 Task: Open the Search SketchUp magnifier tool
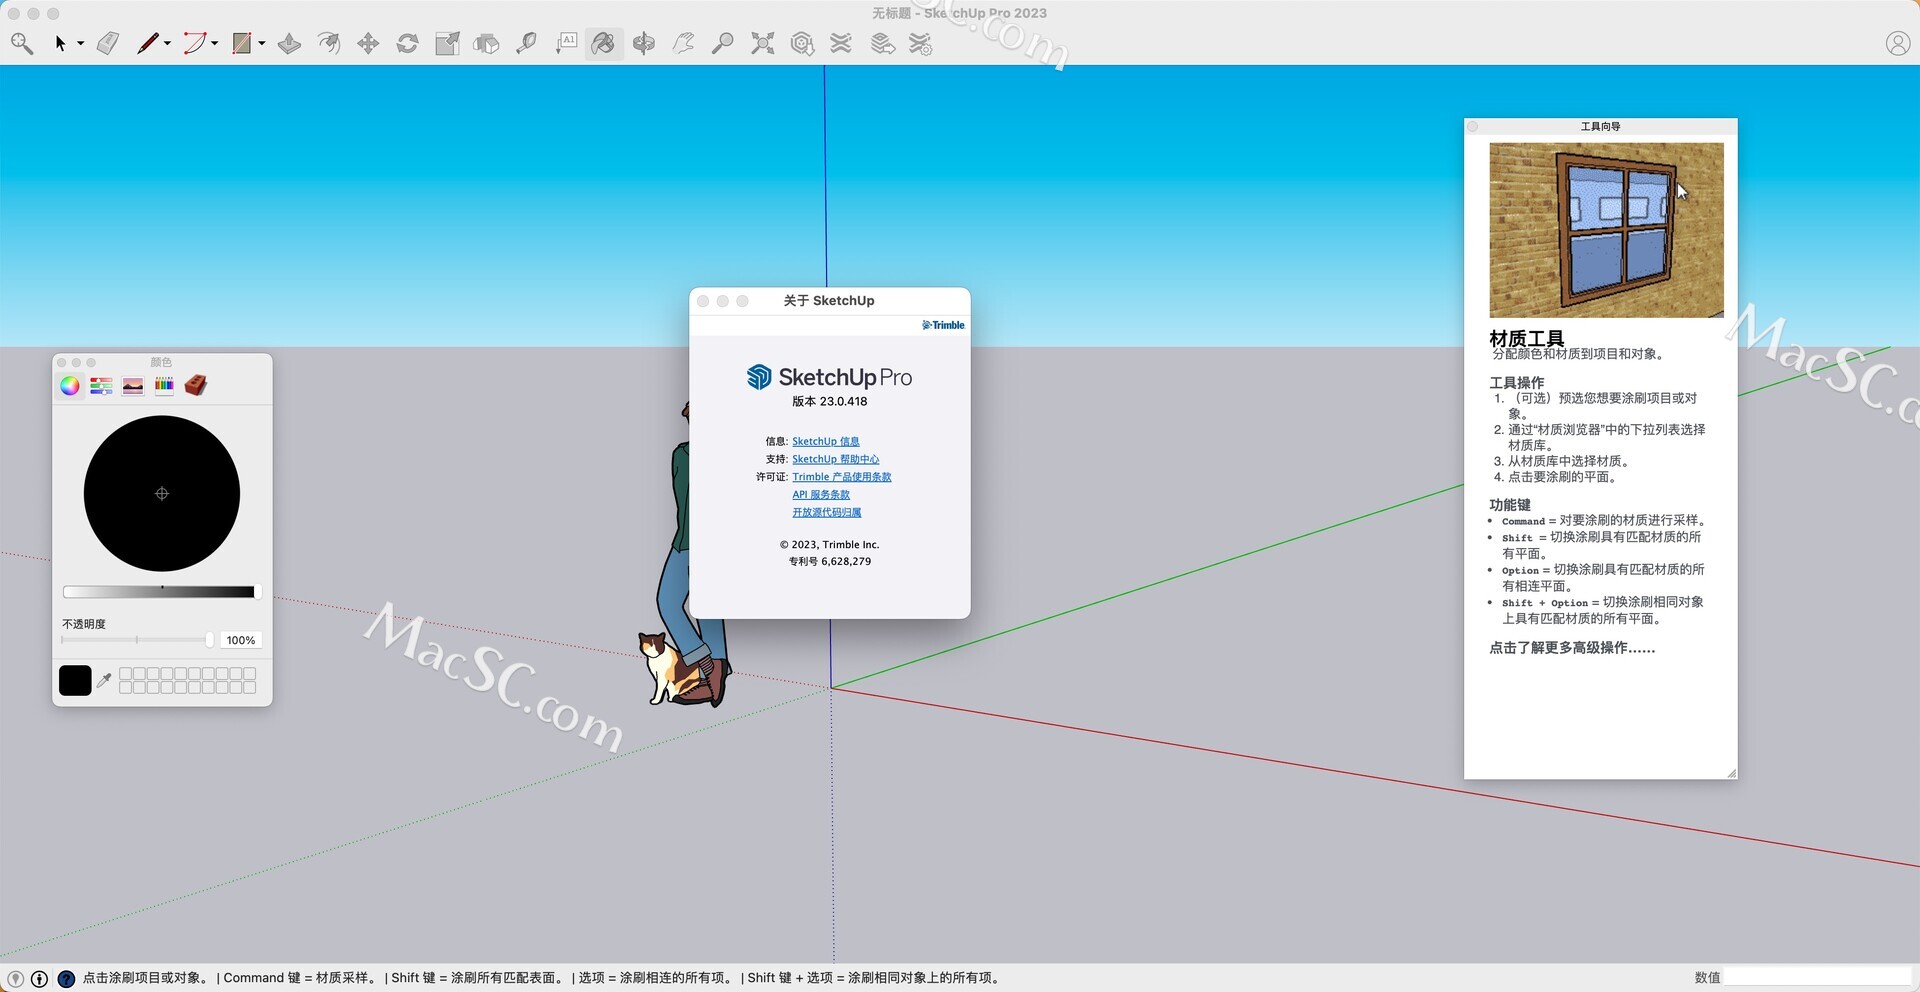tap(22, 43)
